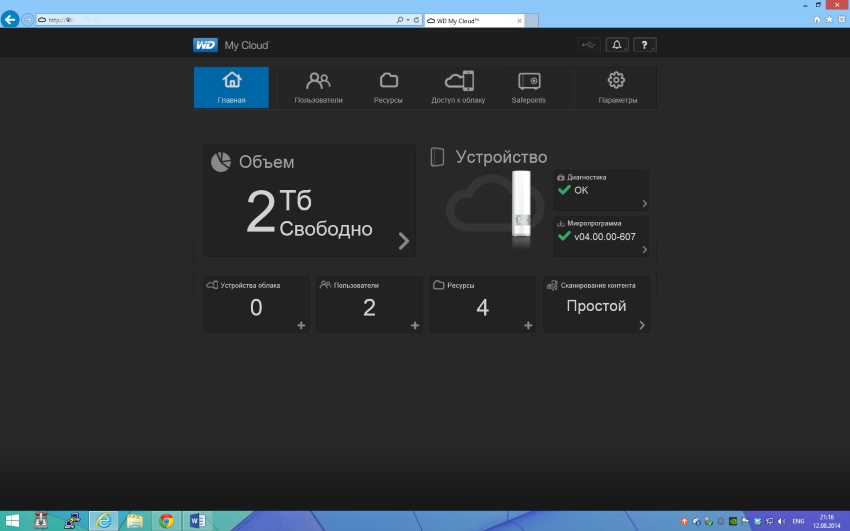The height and width of the screenshot is (531, 850).
Task: Click the Простой scan status text
Action: pos(596,306)
